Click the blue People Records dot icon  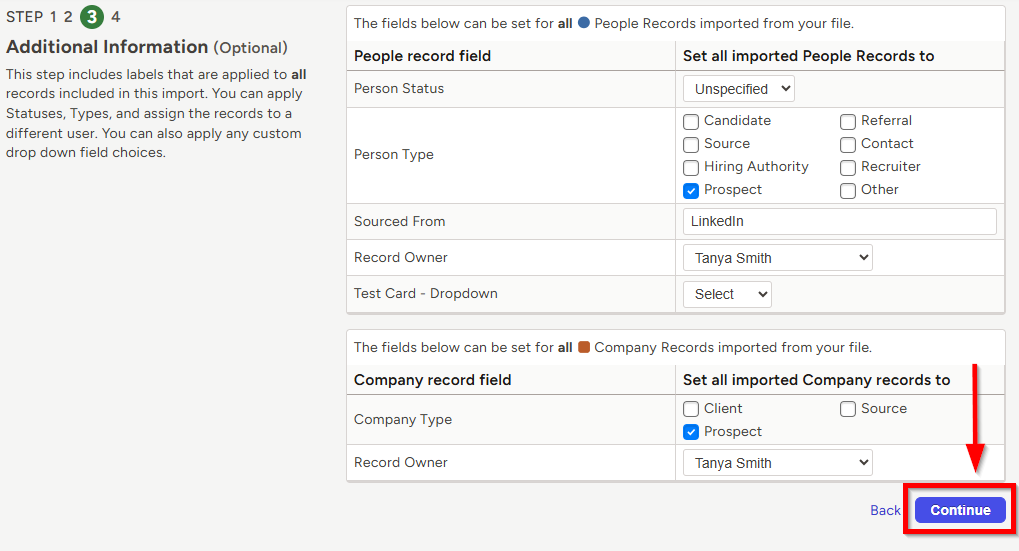click(x=584, y=23)
